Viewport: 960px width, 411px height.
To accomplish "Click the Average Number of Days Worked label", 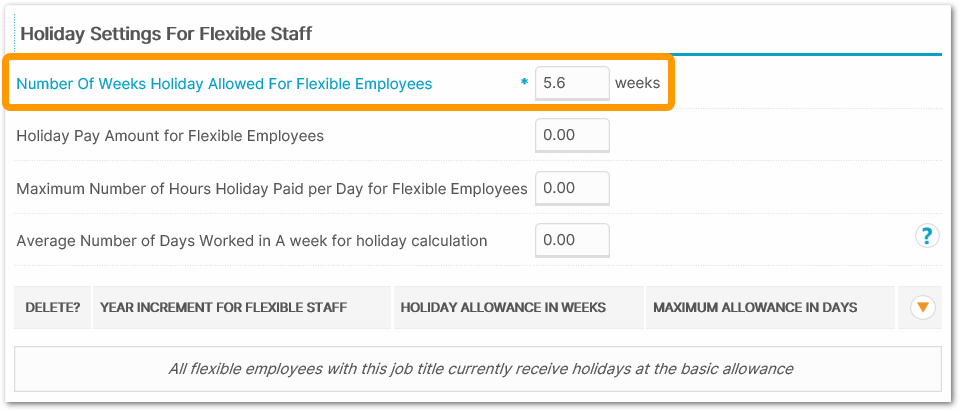I will pos(251,240).
